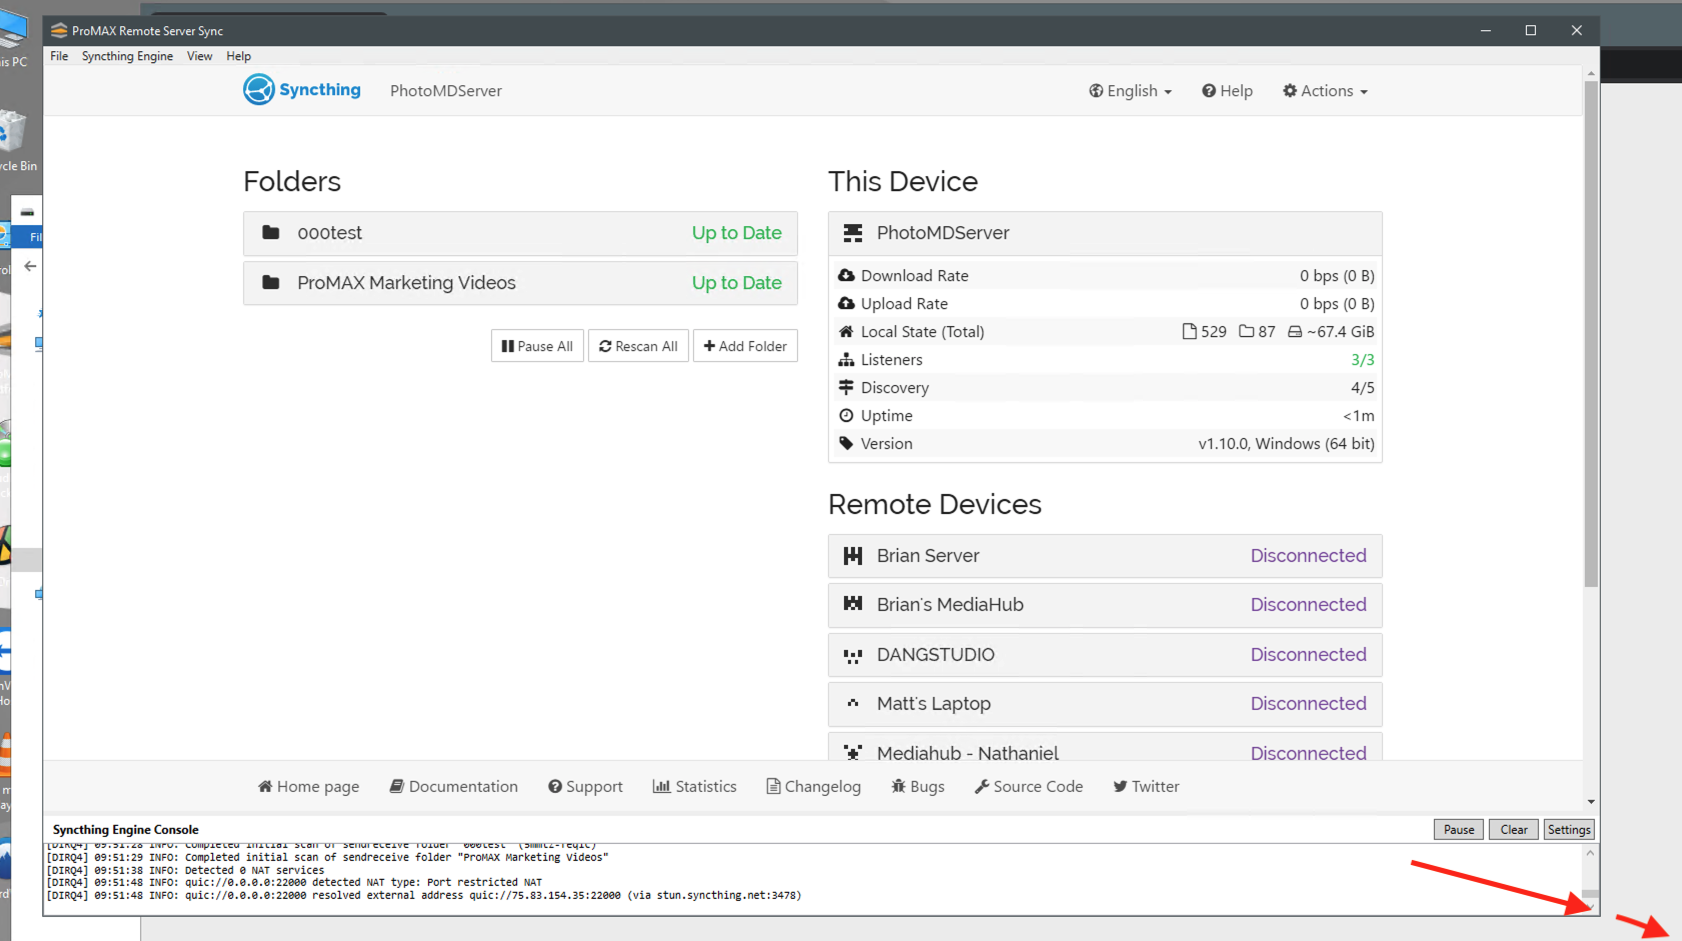Viewport: 1682px width, 941px height.
Task: Click the console Clear button
Action: click(x=1514, y=830)
